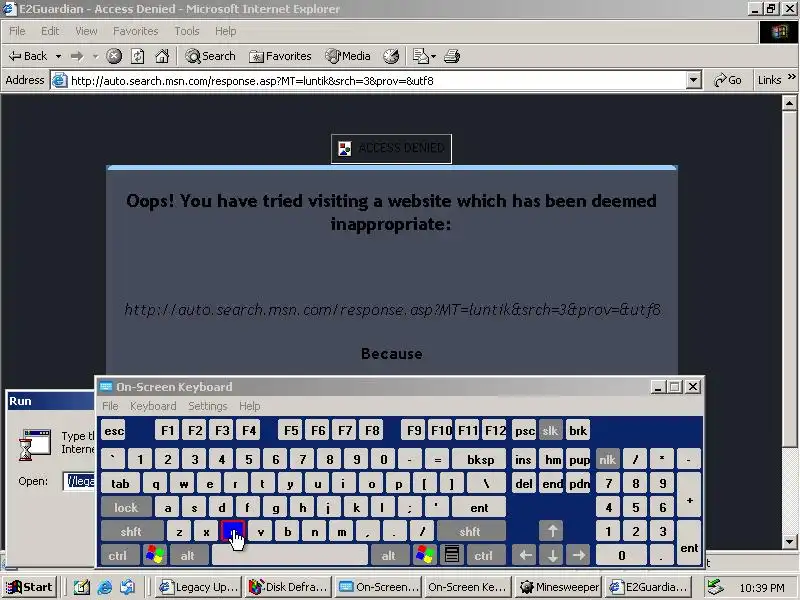800x600 pixels.
Task: Open the Address bar dropdown arrow
Action: [693, 80]
